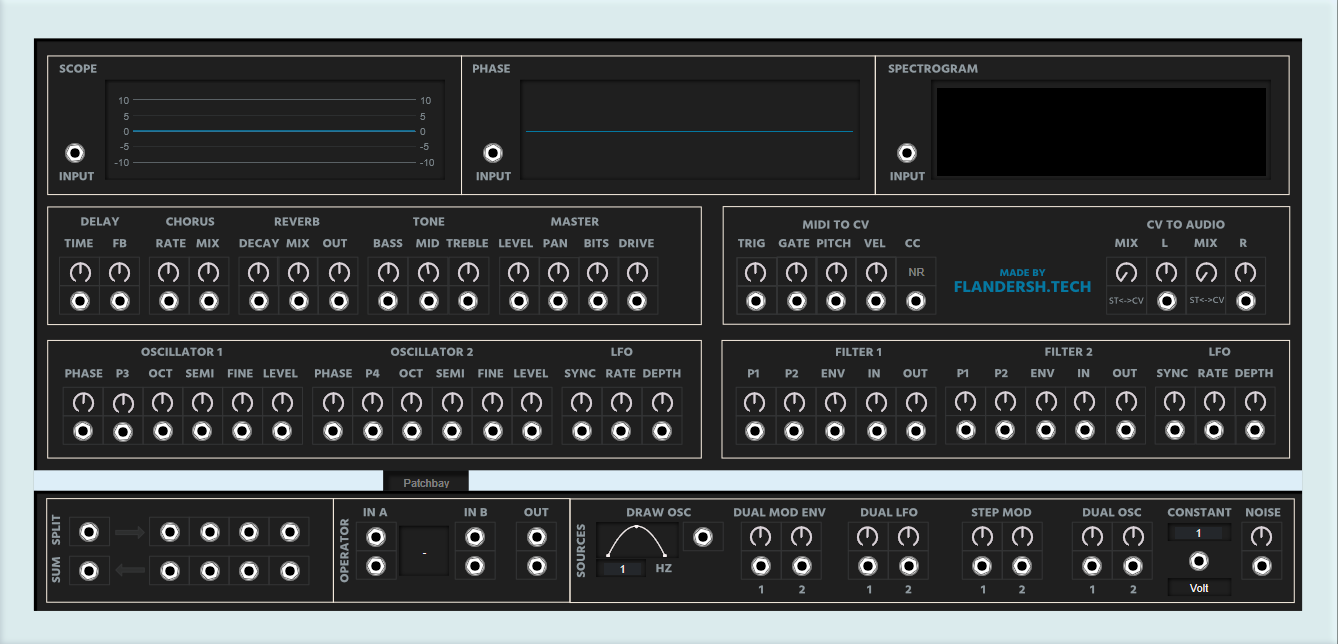Image resolution: width=1338 pixels, height=644 pixels.
Task: Click the Draw OSC HZ field
Action: [623, 569]
